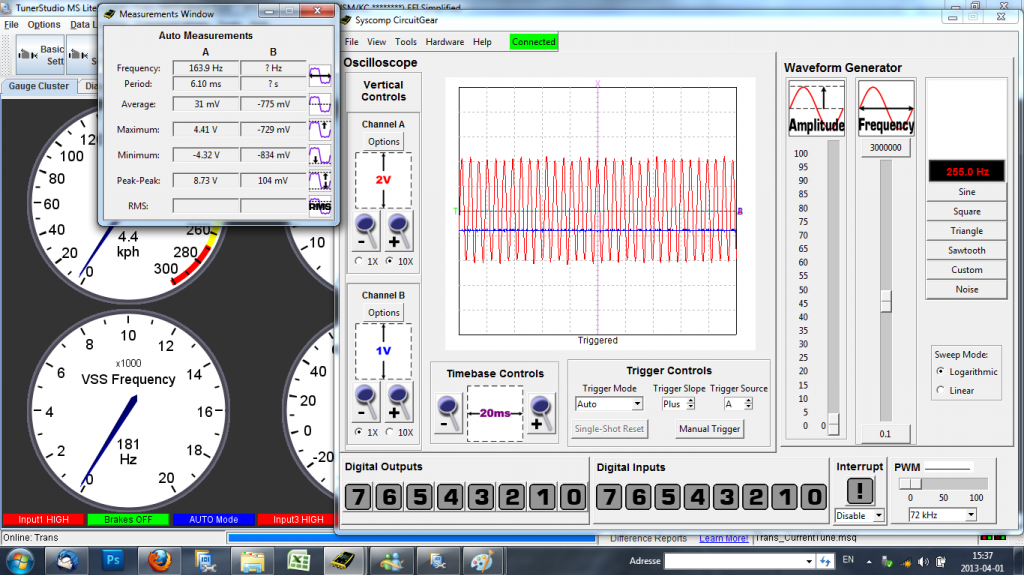Zoom in Channel A vertical scale
This screenshot has height=575, width=1024.
coord(398,231)
